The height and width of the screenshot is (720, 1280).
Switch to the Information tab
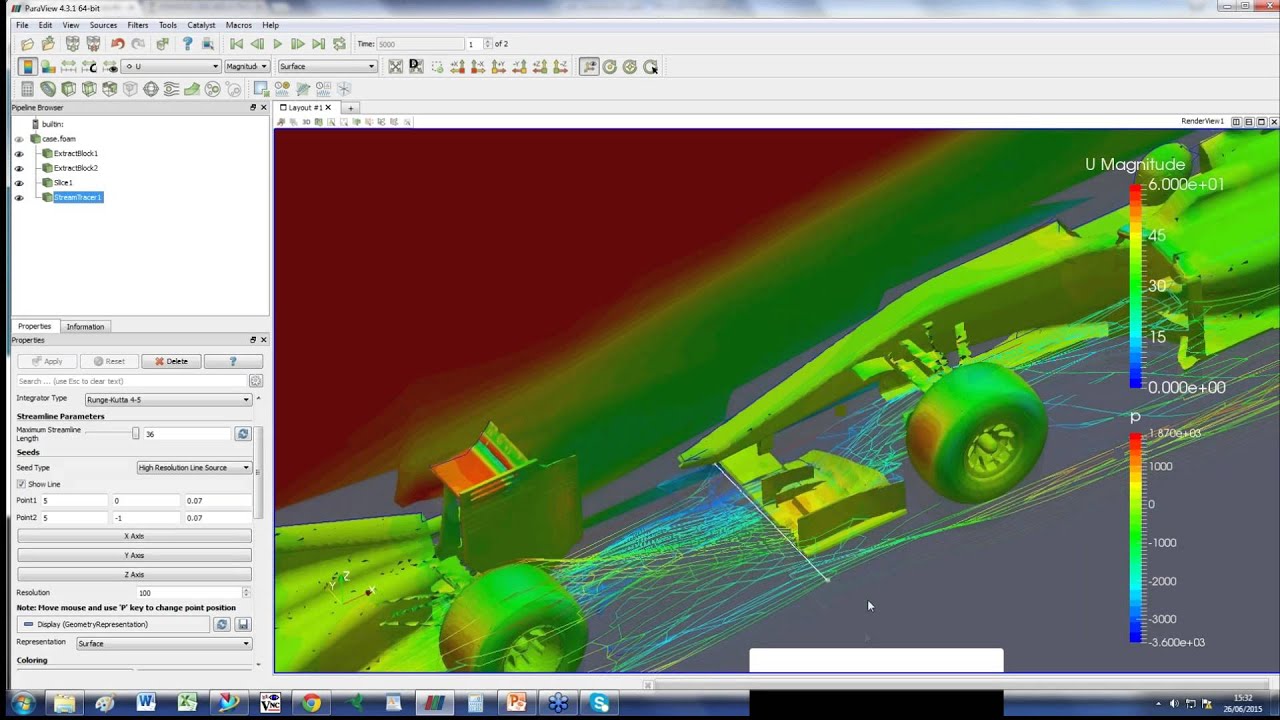click(x=85, y=327)
